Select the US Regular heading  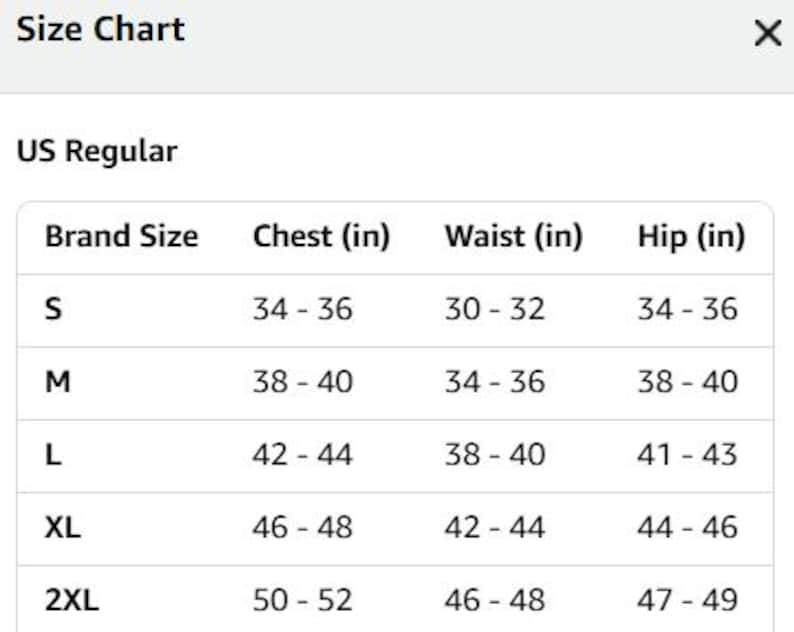pos(97,151)
